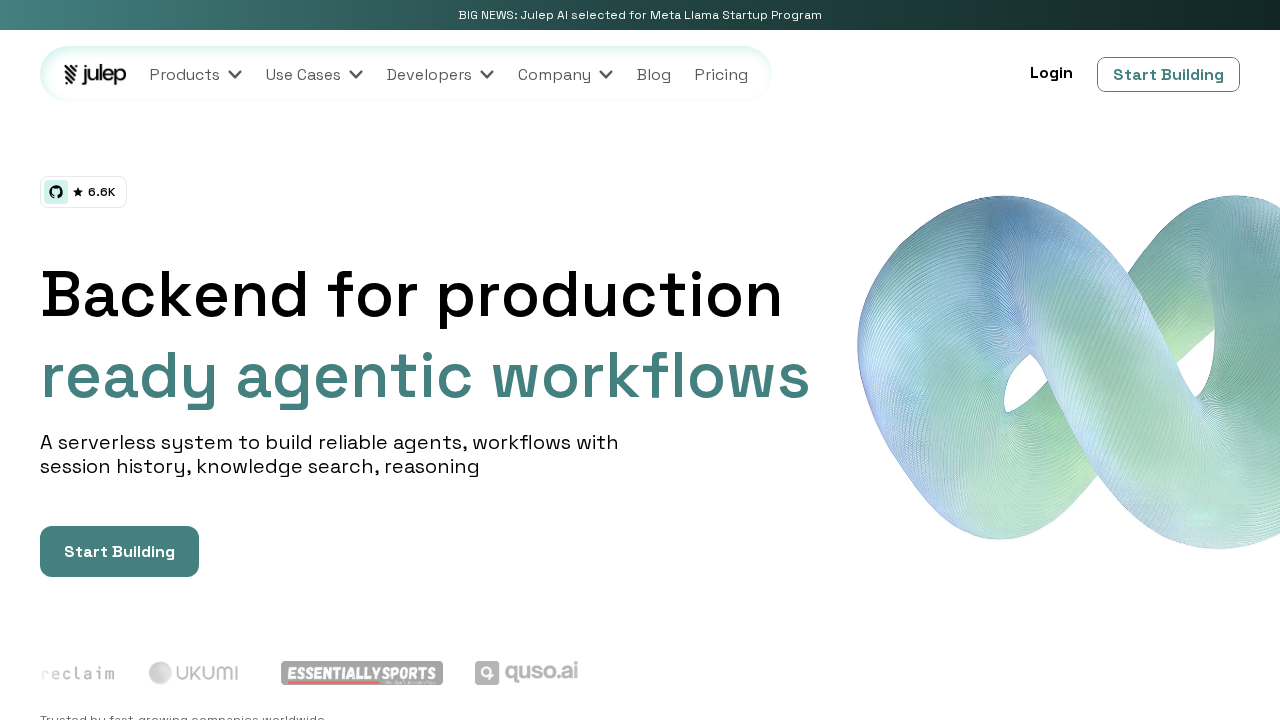Click the quso.ai magnifier logo
Screen dimensions: 1280x720
point(488,673)
